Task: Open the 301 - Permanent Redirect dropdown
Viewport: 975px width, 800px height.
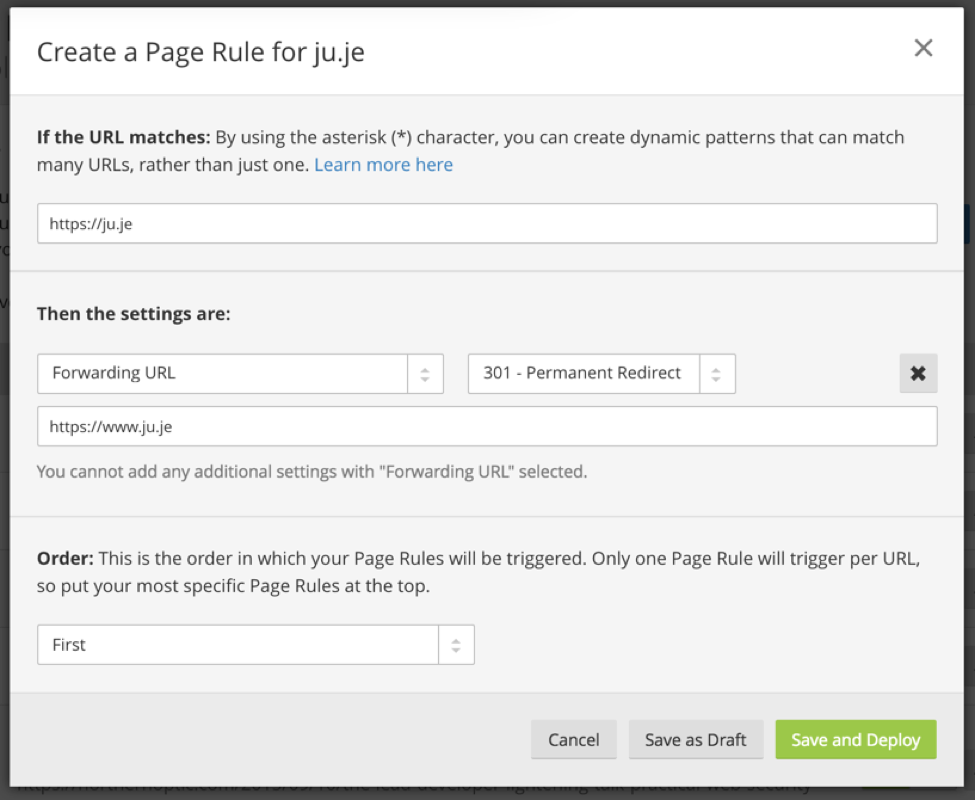Action: click(584, 374)
